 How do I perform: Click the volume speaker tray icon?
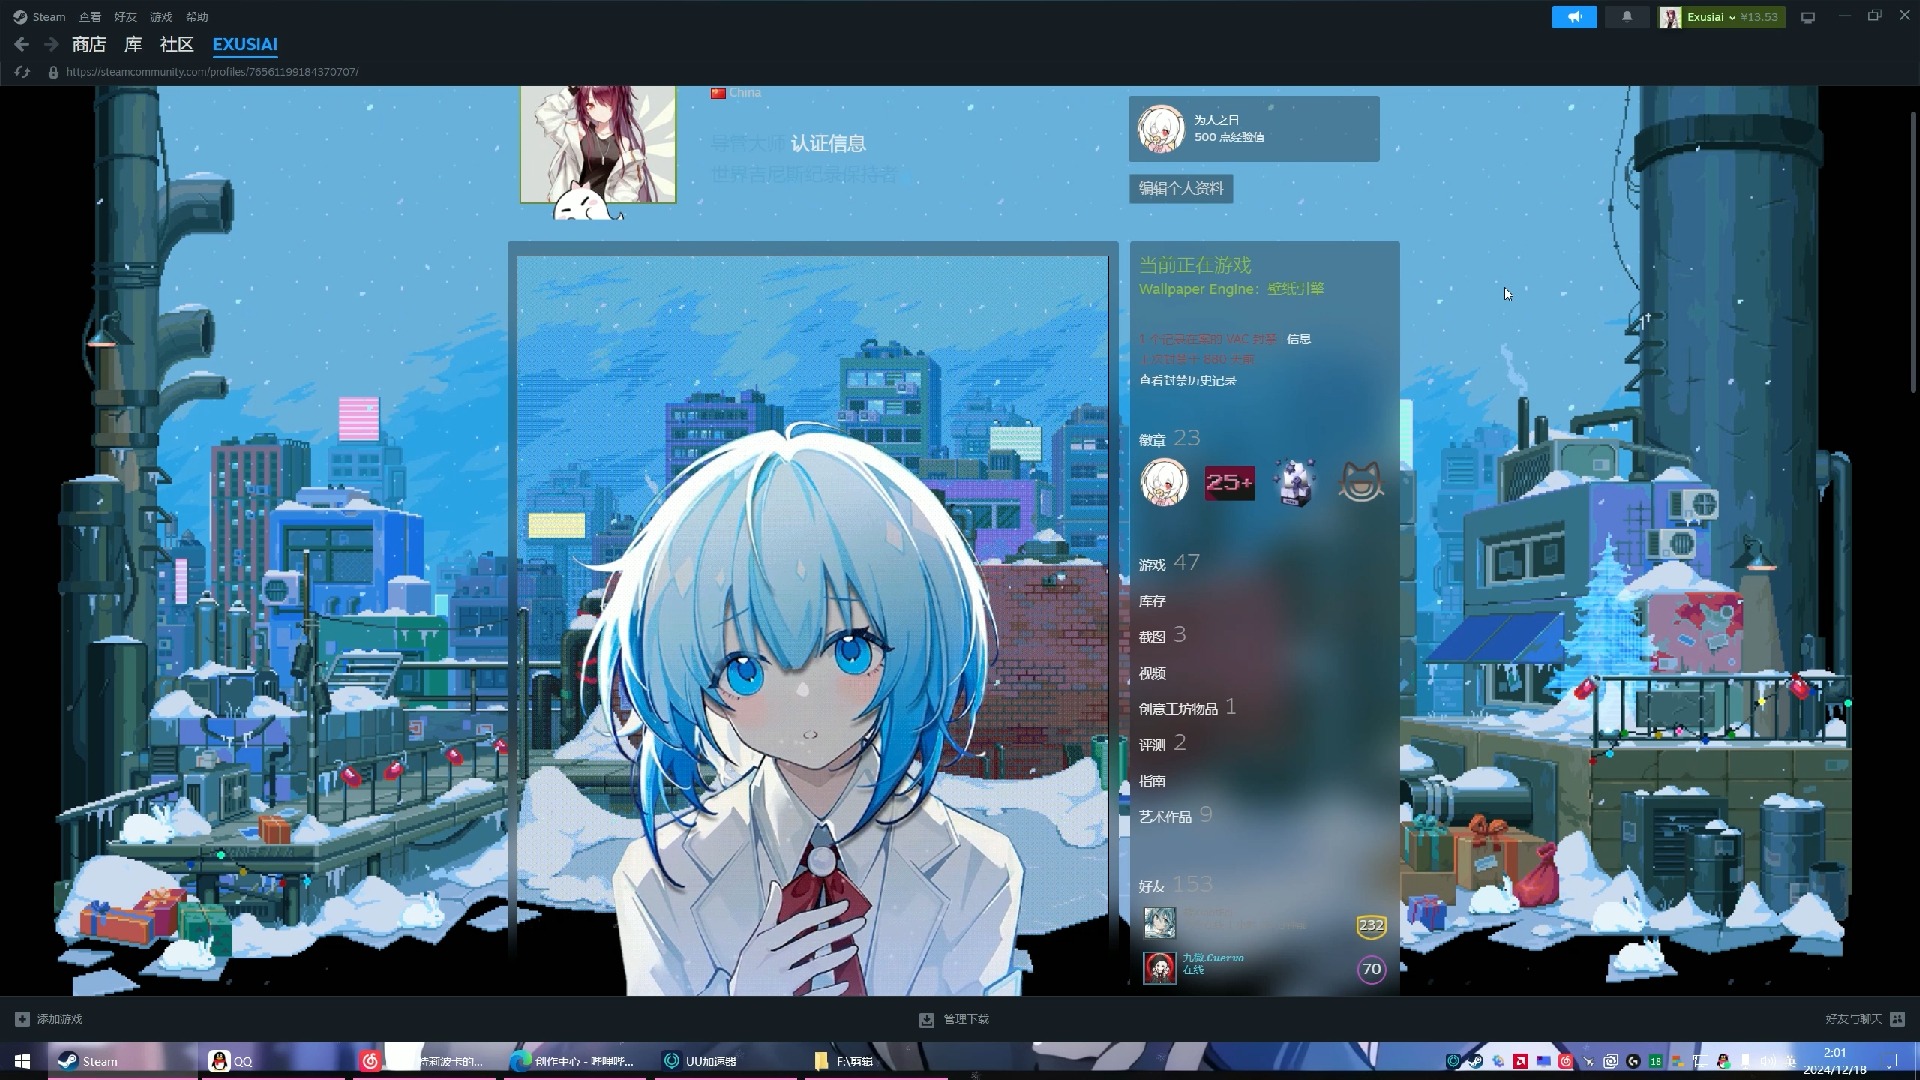coord(1768,1061)
